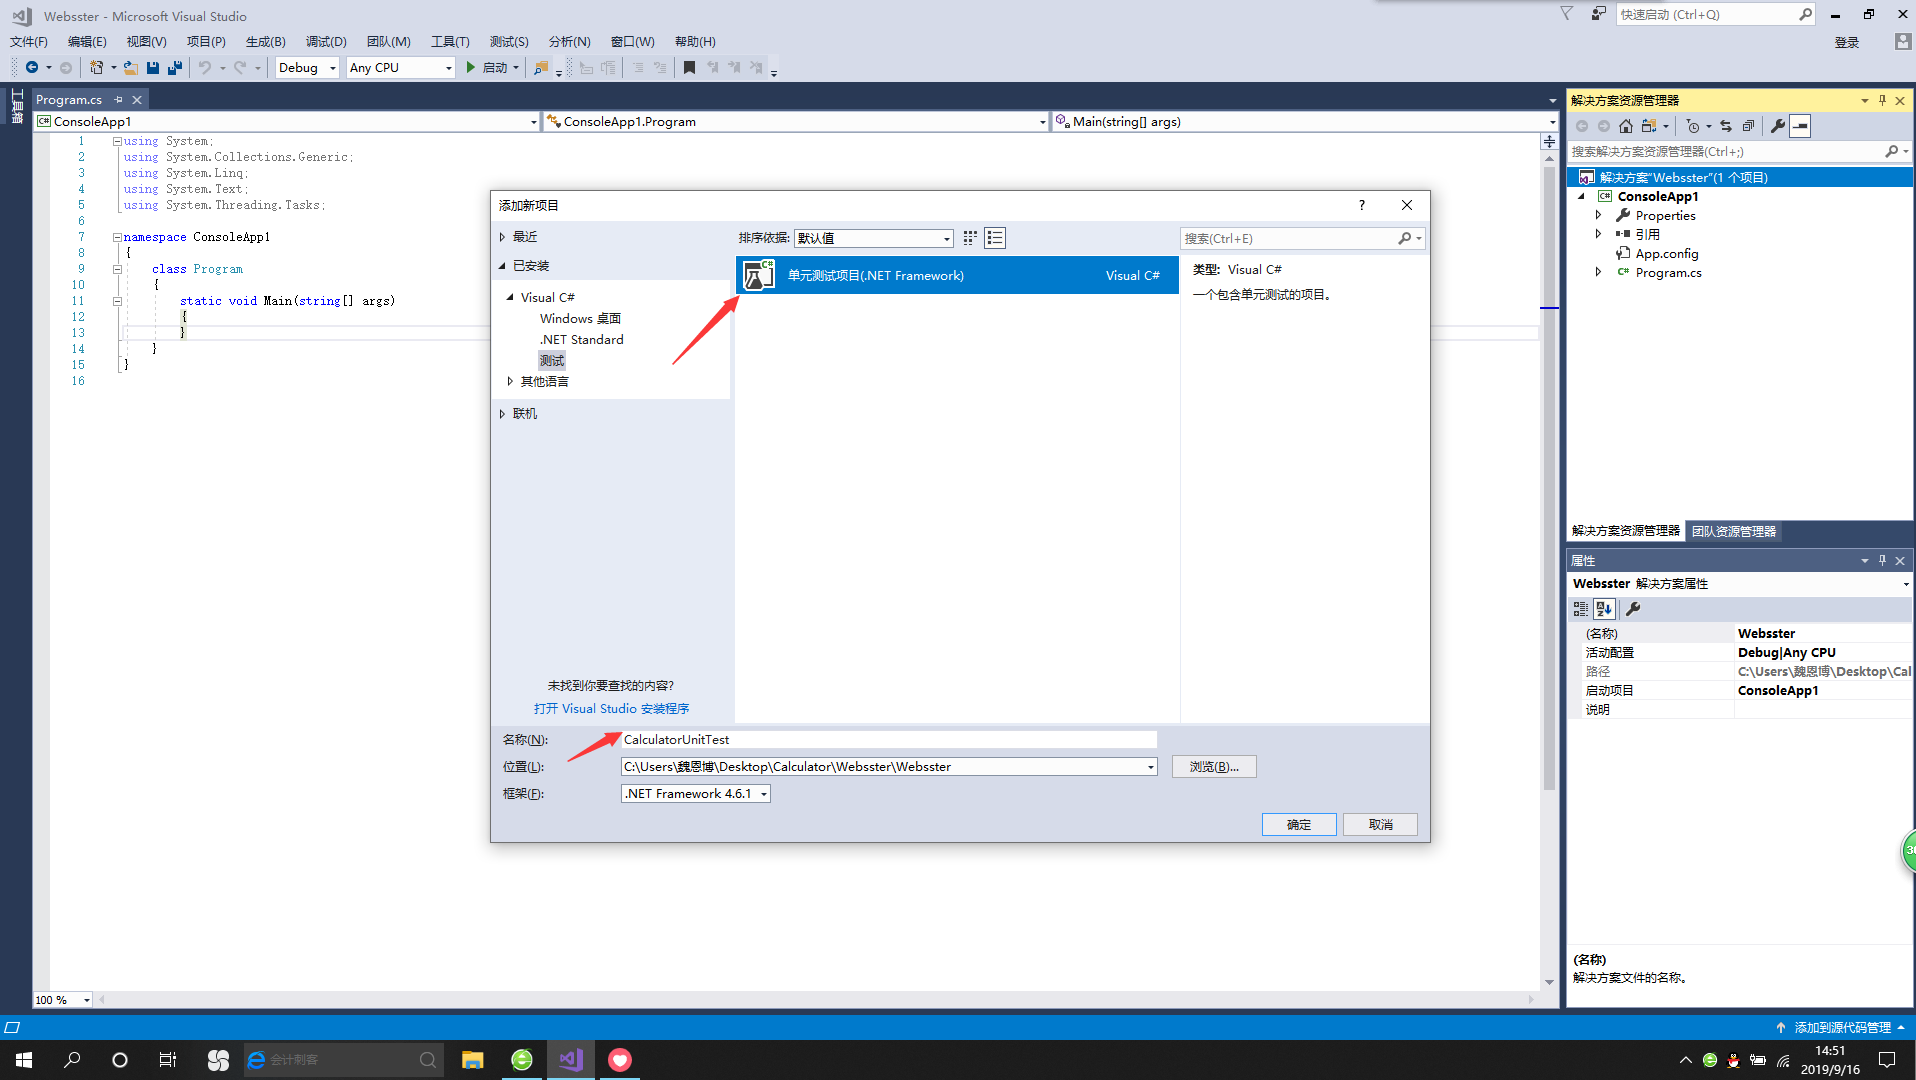
Task: Click Categorized view icon in Properties panel
Action: tap(1581, 608)
